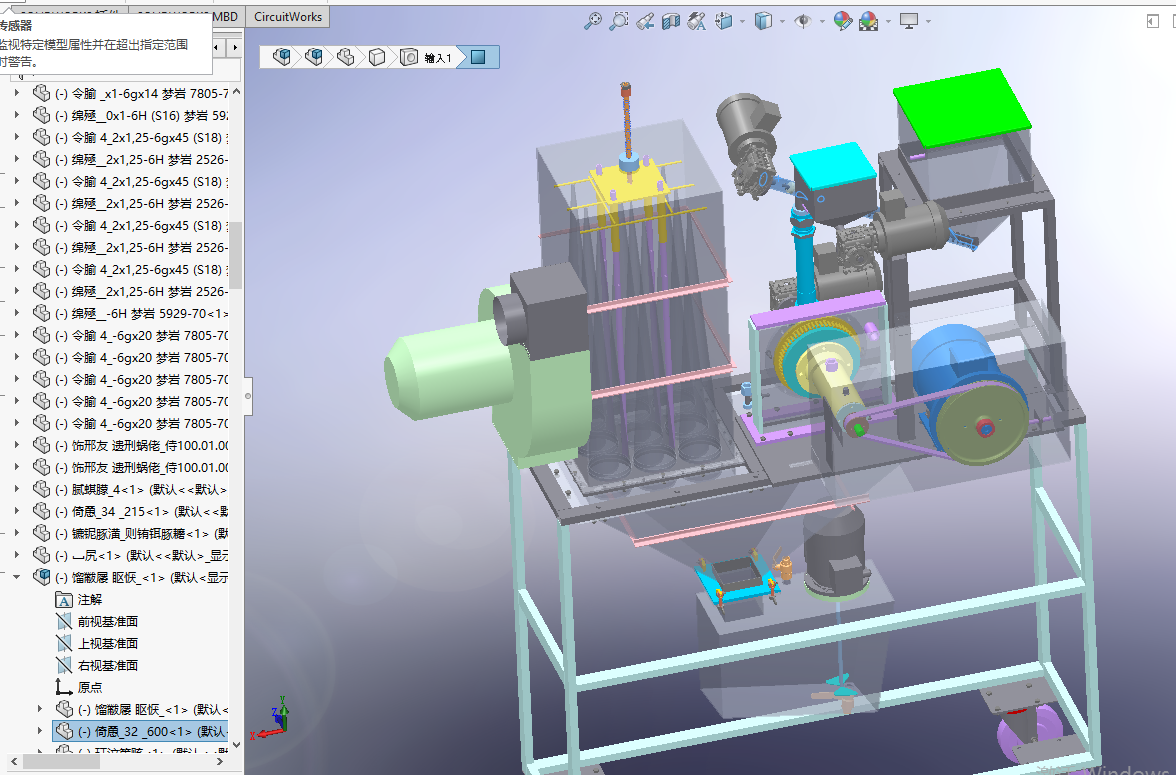
Task: Click the origin icon beside 原点
Action: click(64, 686)
